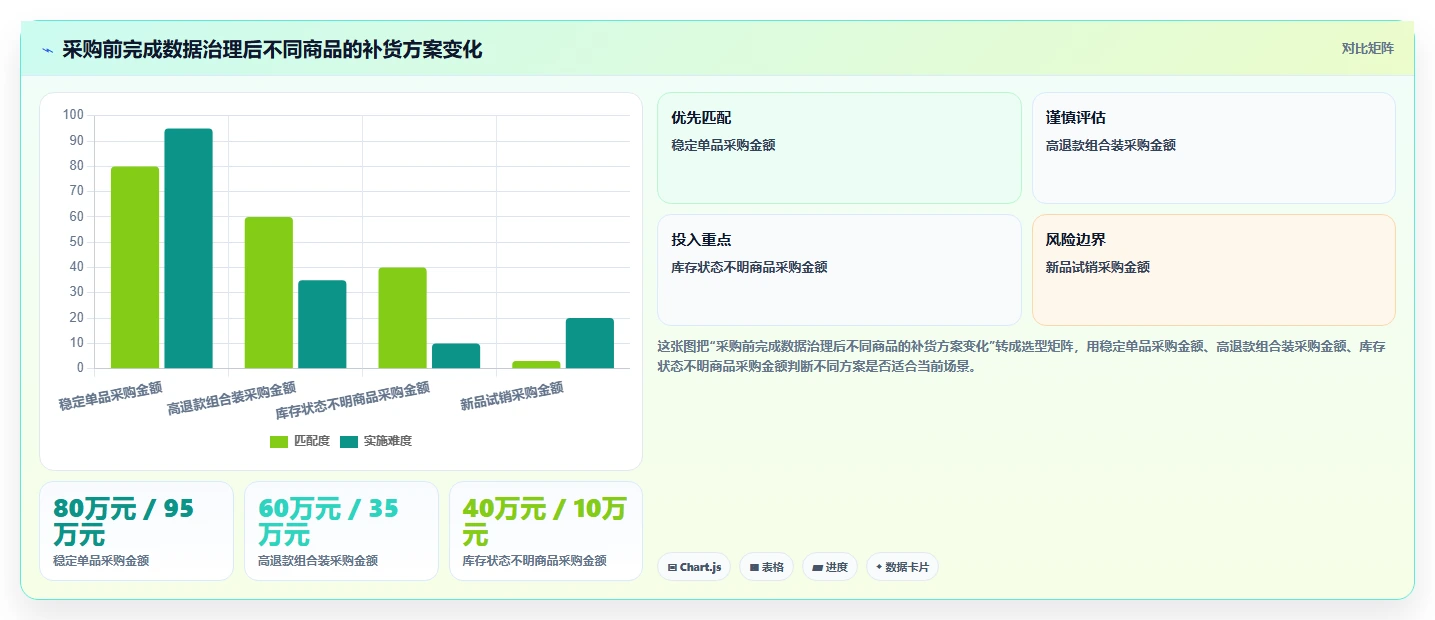This screenshot has height=620, width=1435.
Task: Click the y-axis value 100
Action: coord(73,115)
